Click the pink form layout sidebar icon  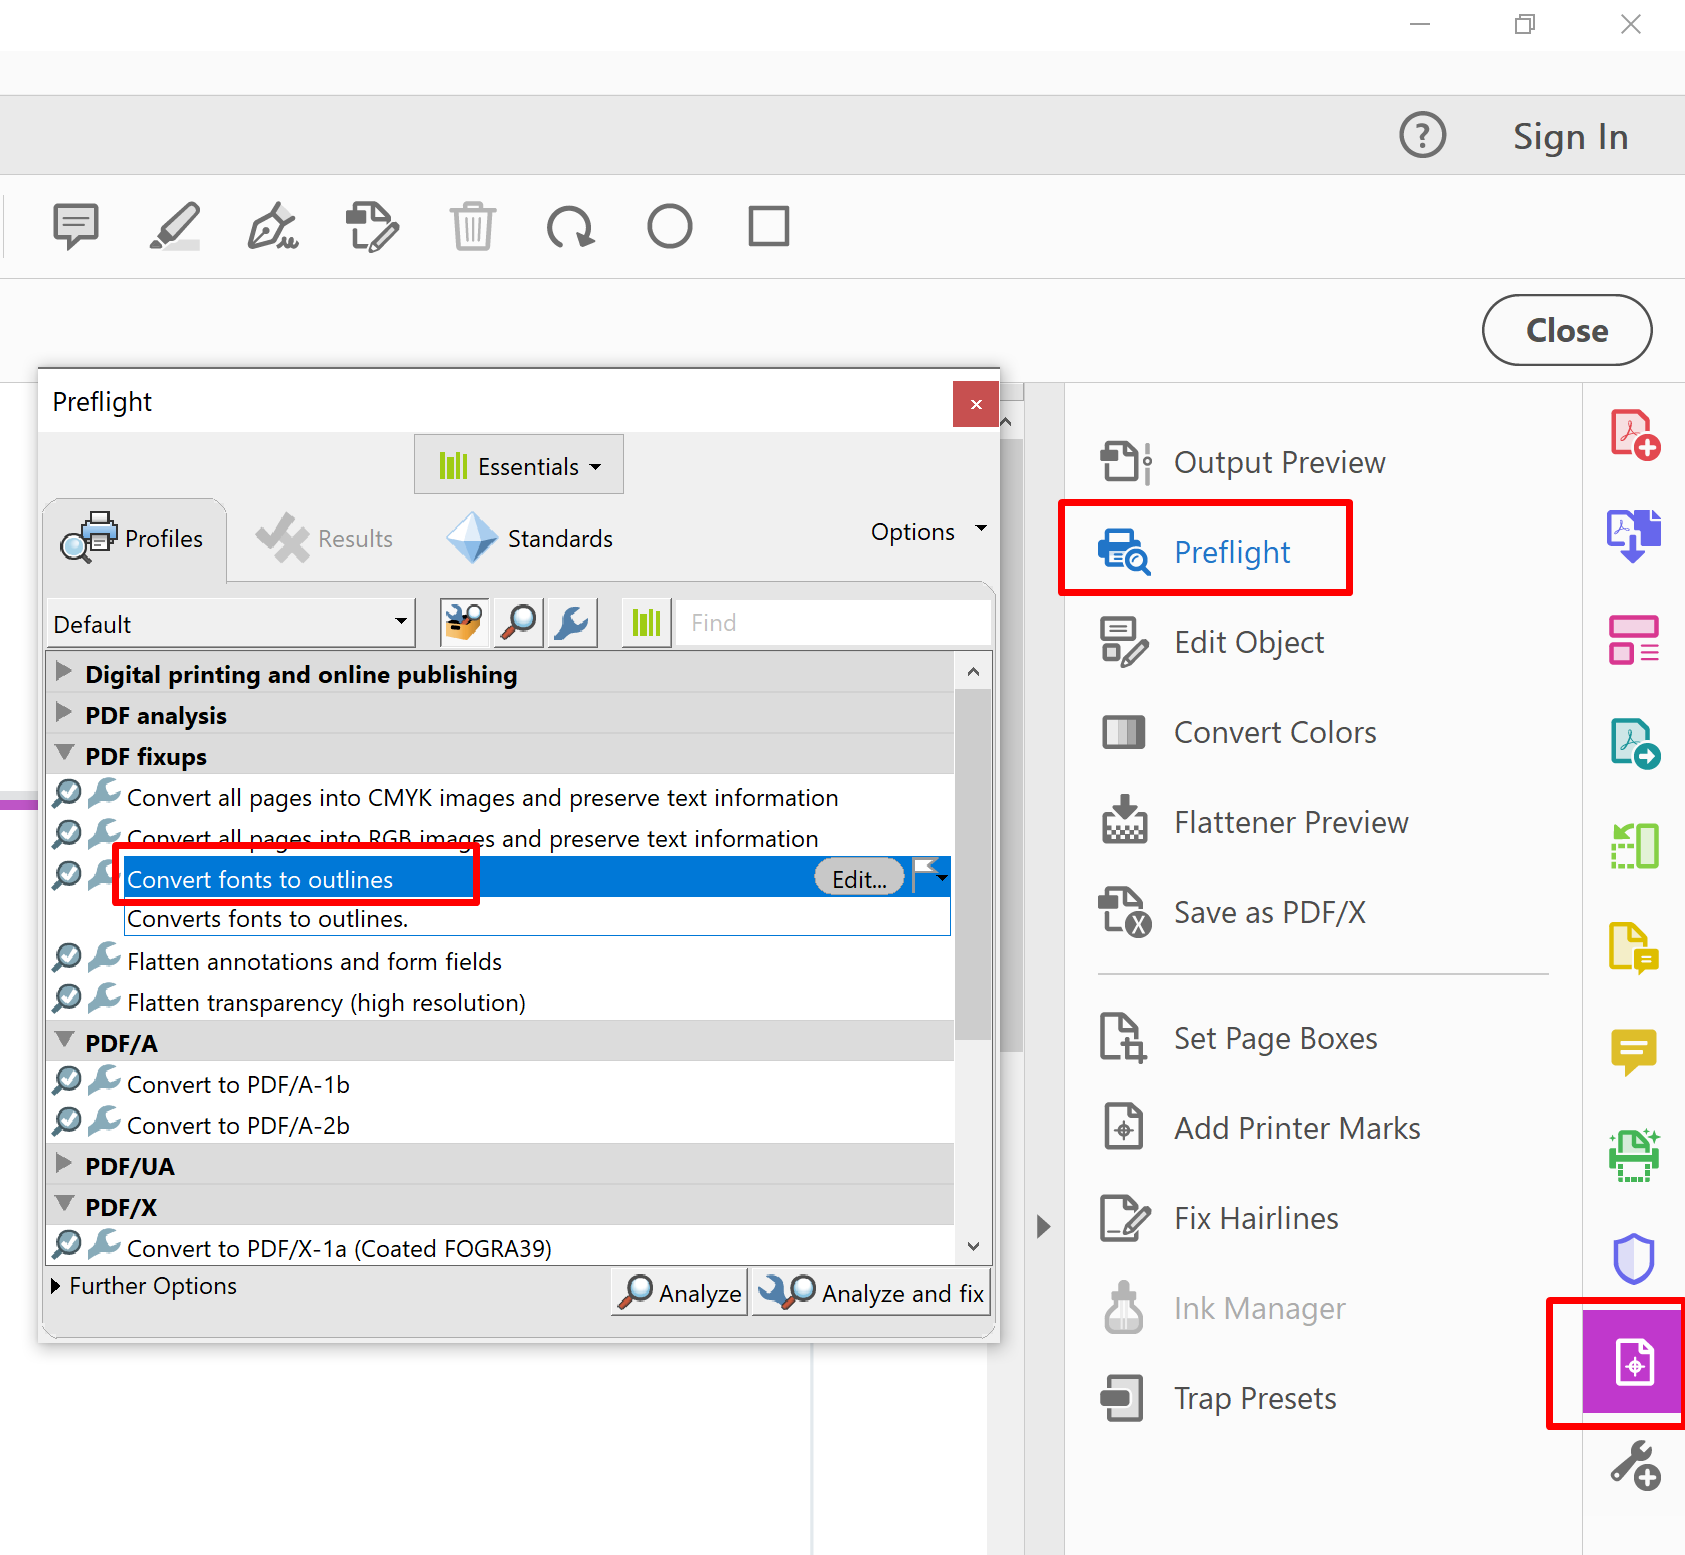(x=1634, y=640)
